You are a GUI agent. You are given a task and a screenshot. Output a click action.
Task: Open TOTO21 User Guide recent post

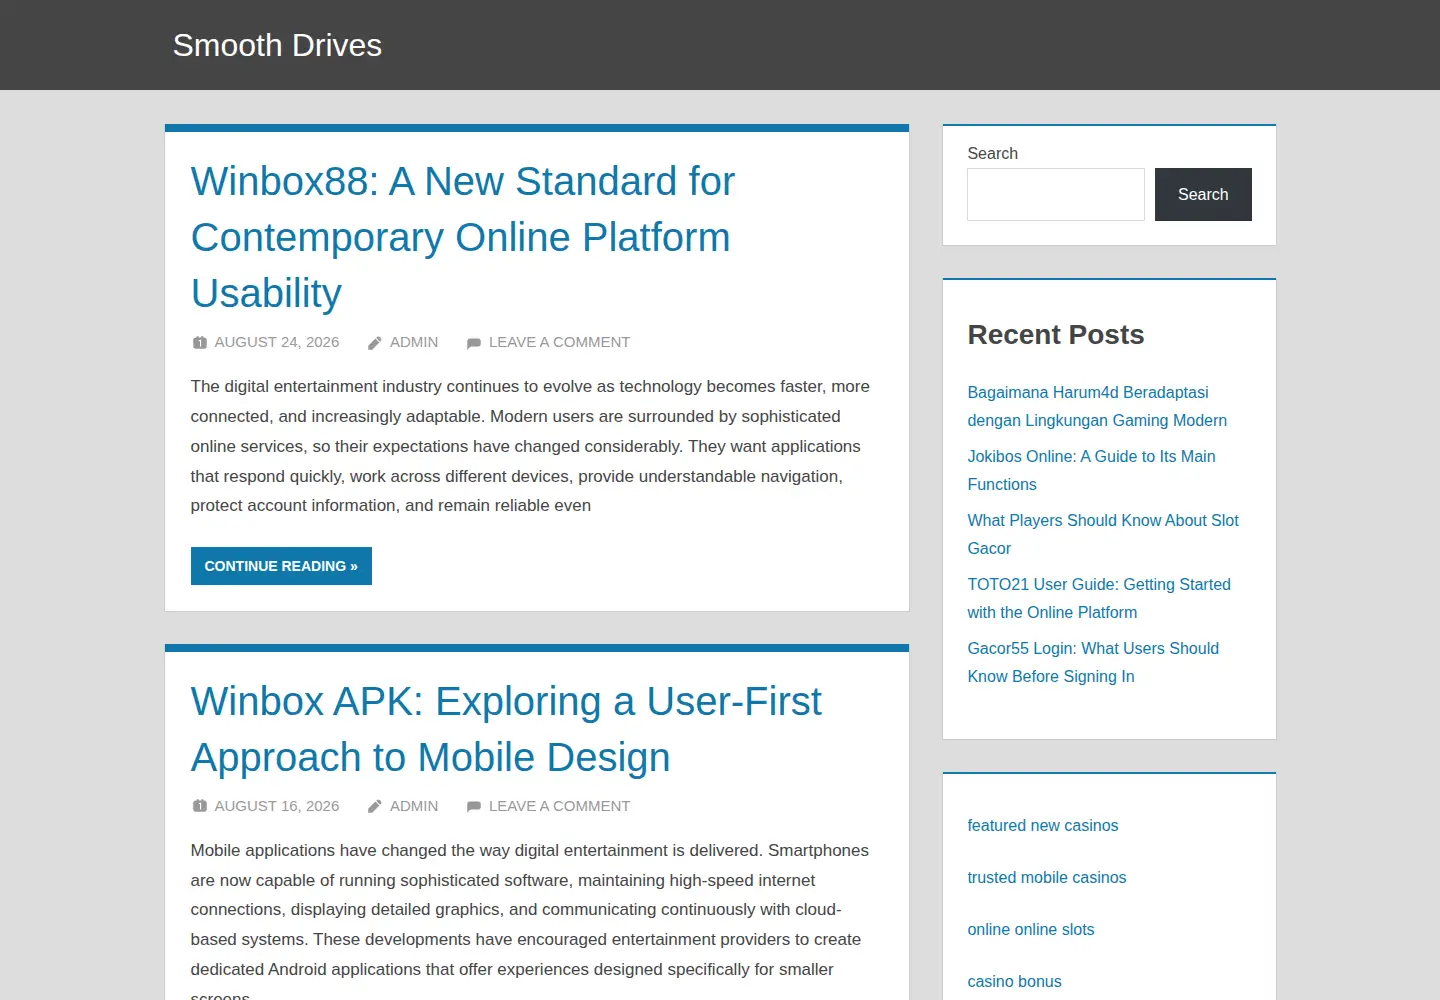point(1099,598)
